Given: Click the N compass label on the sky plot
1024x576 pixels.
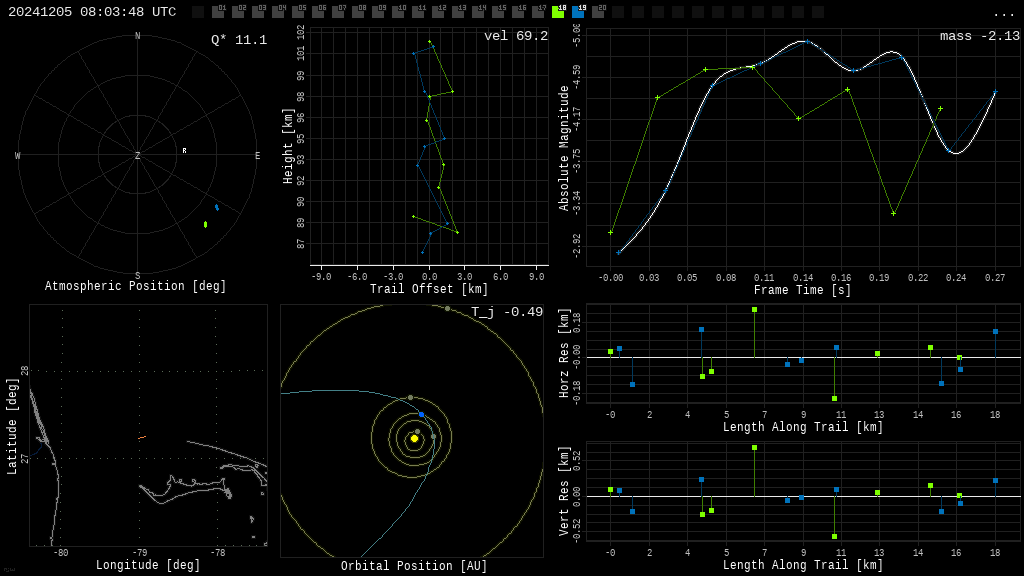Looking at the screenshot, I should [138, 37].
